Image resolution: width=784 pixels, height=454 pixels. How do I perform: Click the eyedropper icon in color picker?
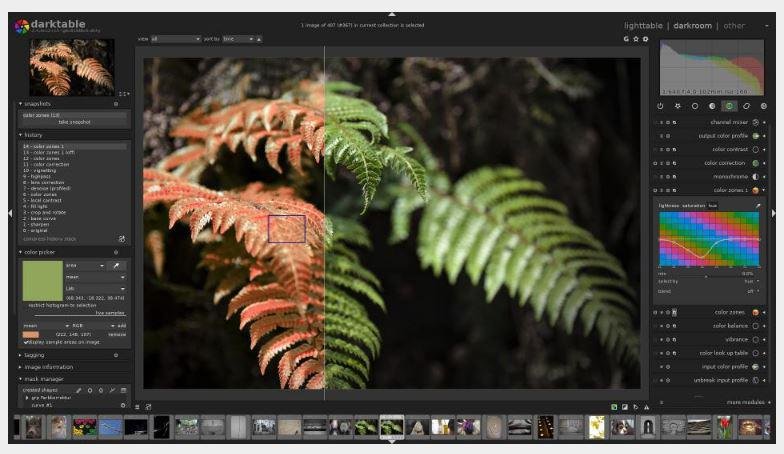coord(117,266)
